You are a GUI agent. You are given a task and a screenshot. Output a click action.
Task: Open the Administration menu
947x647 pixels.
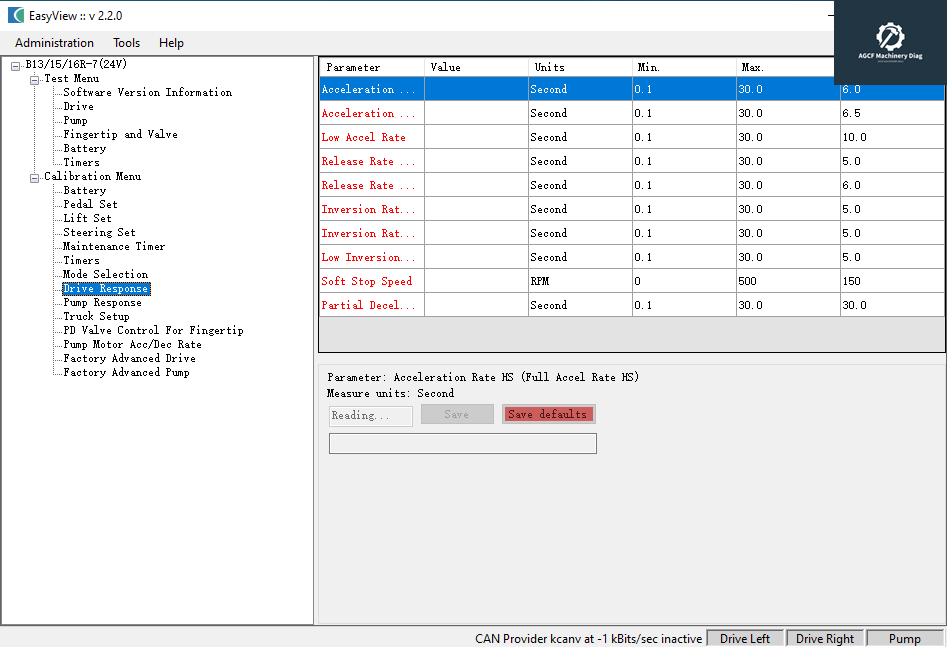[54, 43]
